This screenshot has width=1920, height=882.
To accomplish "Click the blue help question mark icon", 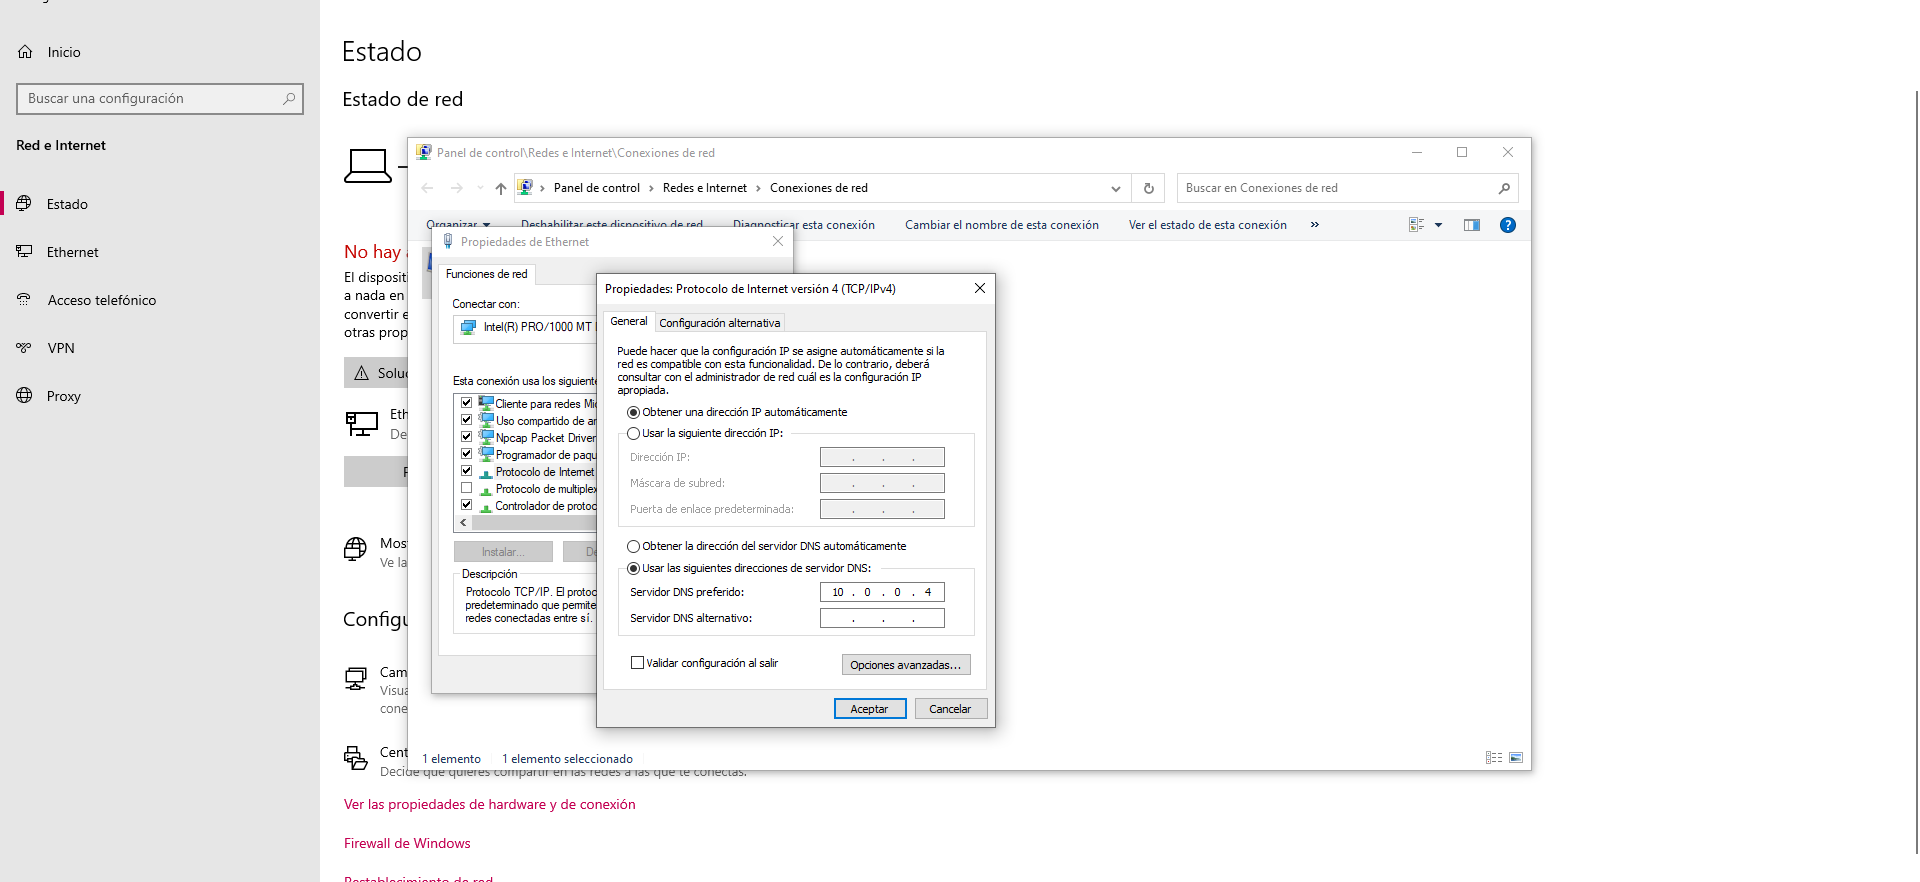I will click(1507, 225).
